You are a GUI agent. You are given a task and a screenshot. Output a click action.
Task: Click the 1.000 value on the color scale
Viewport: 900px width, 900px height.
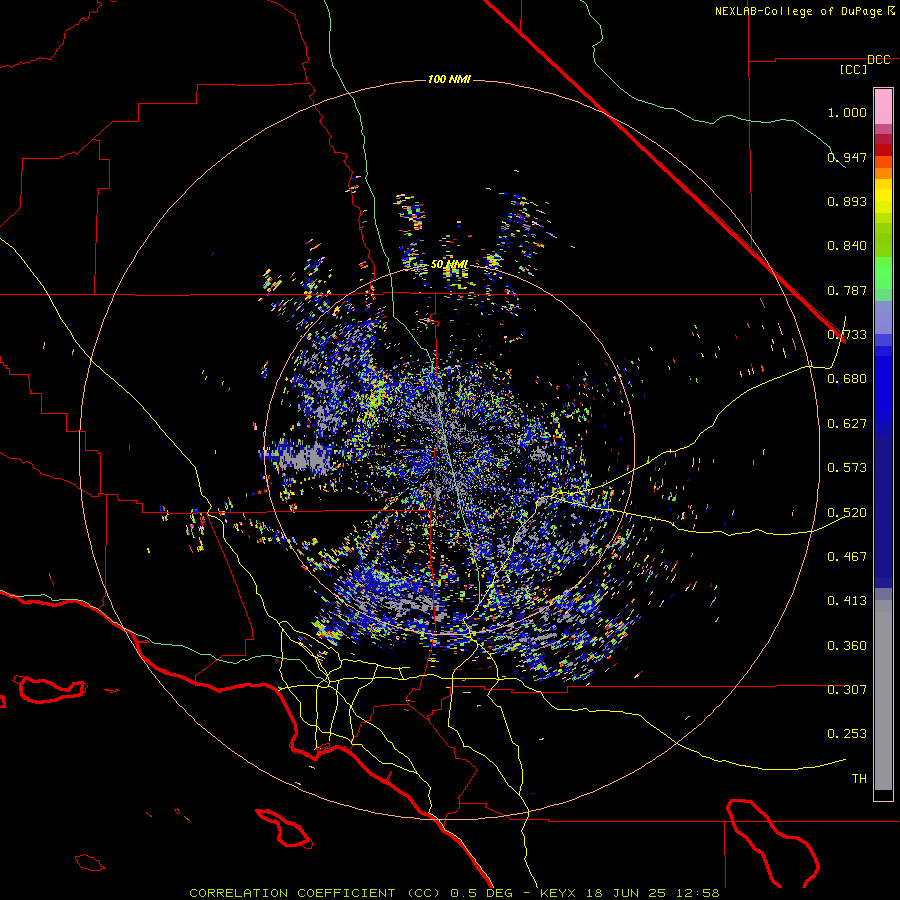tap(847, 112)
